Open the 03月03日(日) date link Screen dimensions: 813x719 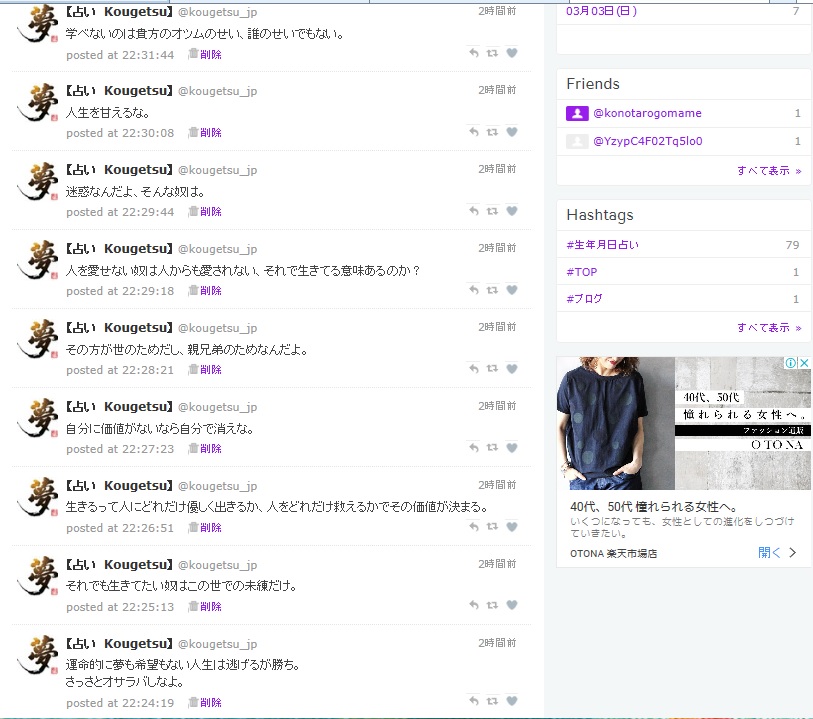[x=601, y=11]
